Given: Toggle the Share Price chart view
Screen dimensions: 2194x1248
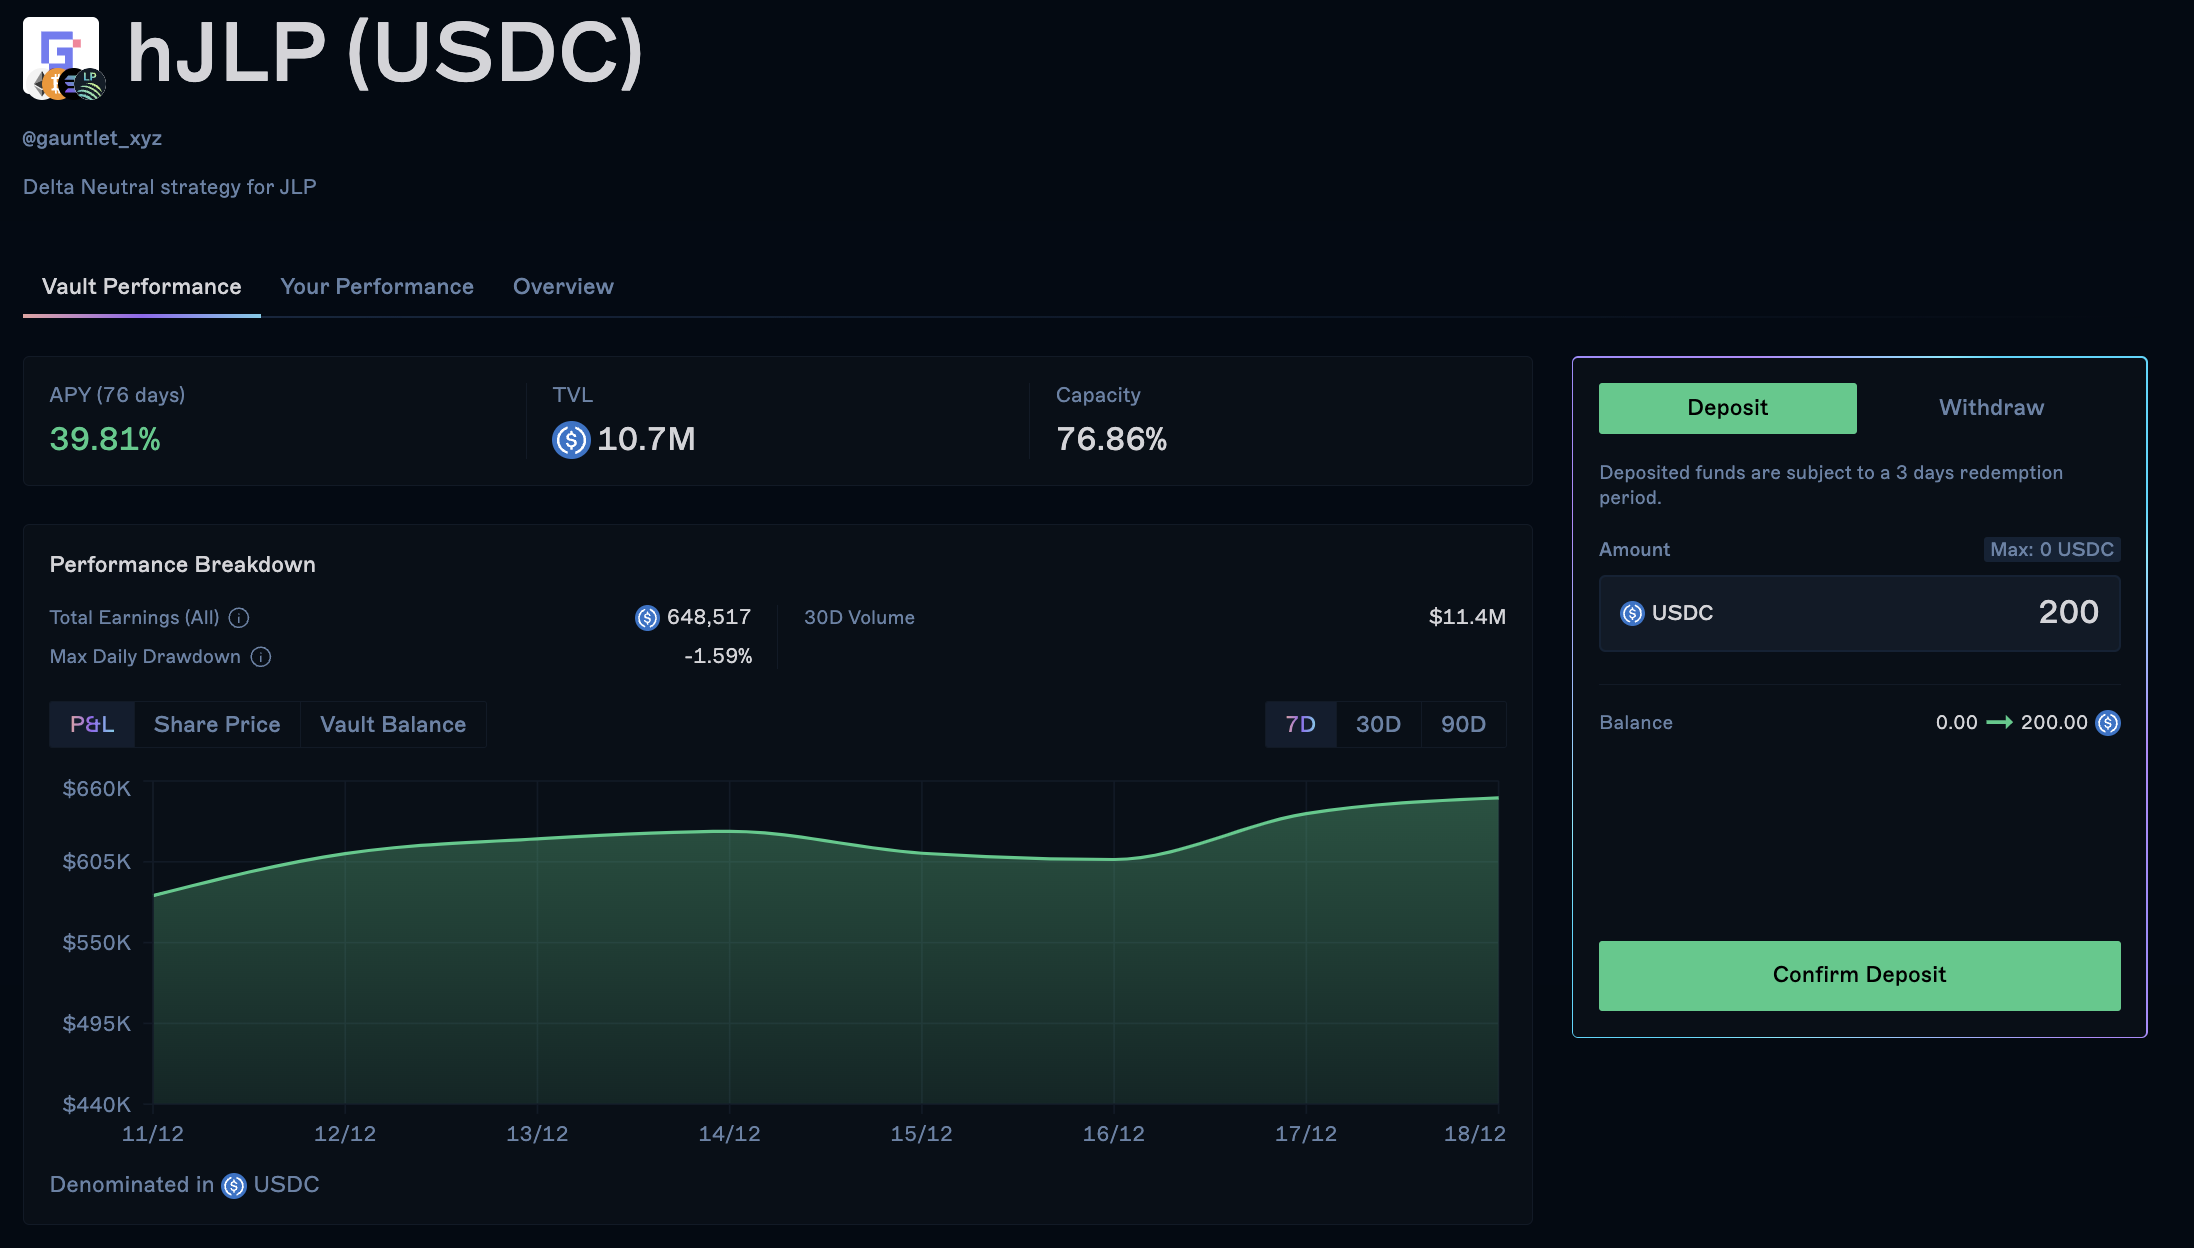Looking at the screenshot, I should click(x=216, y=724).
